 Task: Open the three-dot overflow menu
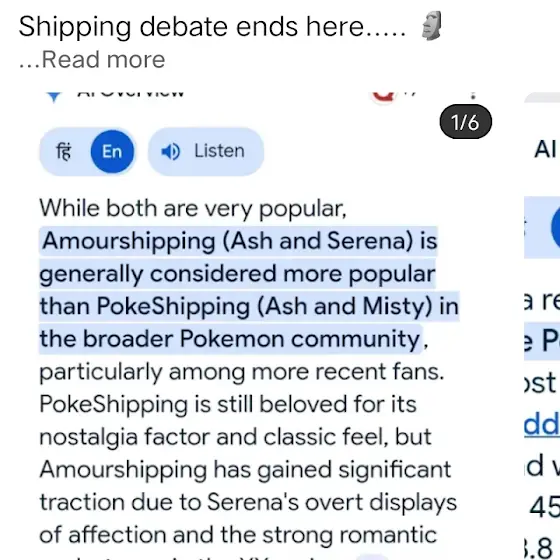pos(473,95)
